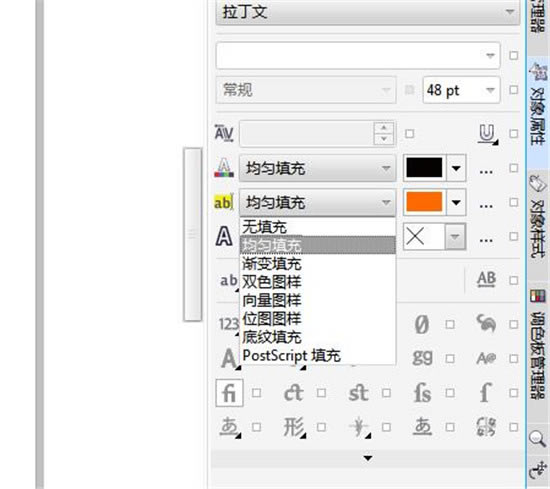Click the orange background fill swatch
This screenshot has height=489, width=550.
click(x=424, y=202)
